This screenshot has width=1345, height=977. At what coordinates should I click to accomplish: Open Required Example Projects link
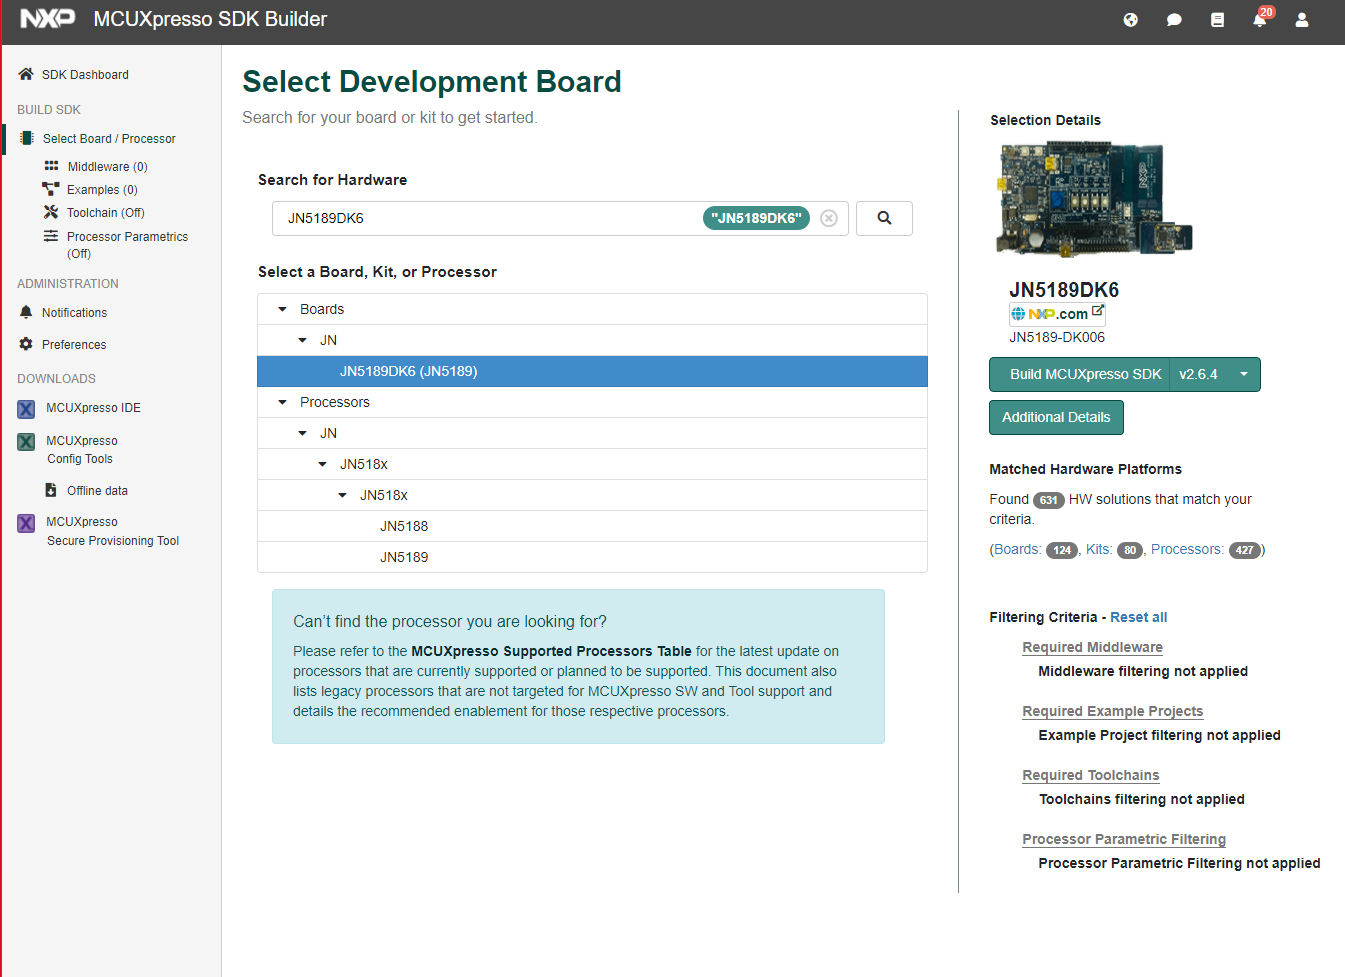1112,711
